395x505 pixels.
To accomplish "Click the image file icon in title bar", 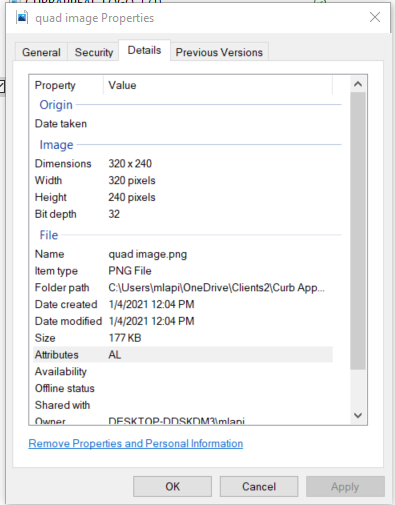I will tap(22, 17).
